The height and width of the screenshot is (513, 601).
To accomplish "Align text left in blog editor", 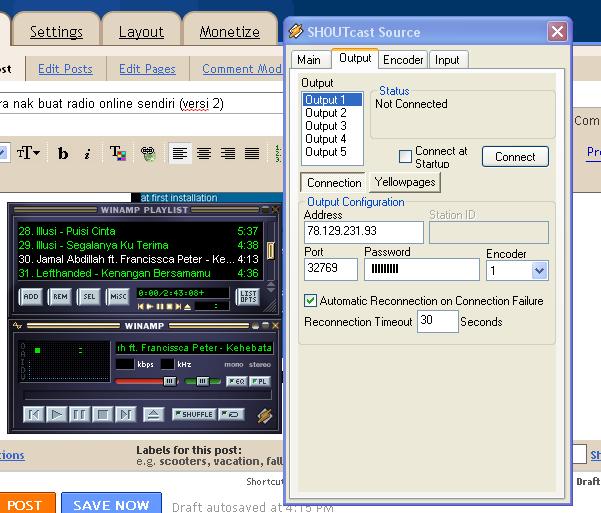I will pos(180,153).
